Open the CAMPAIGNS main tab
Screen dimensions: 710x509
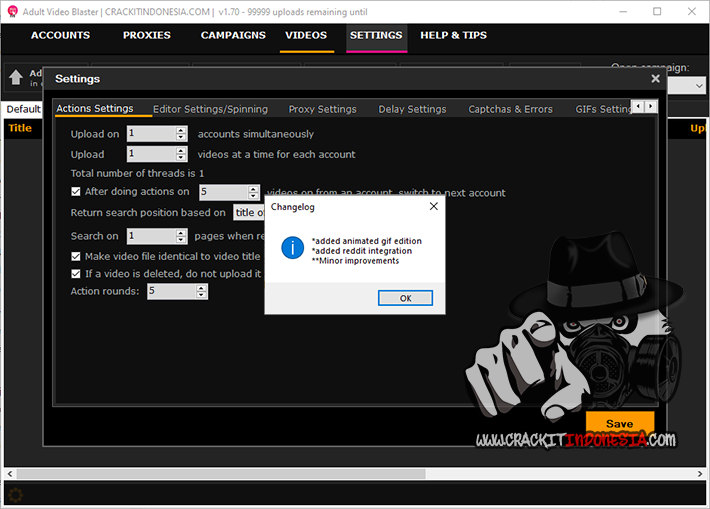233,35
